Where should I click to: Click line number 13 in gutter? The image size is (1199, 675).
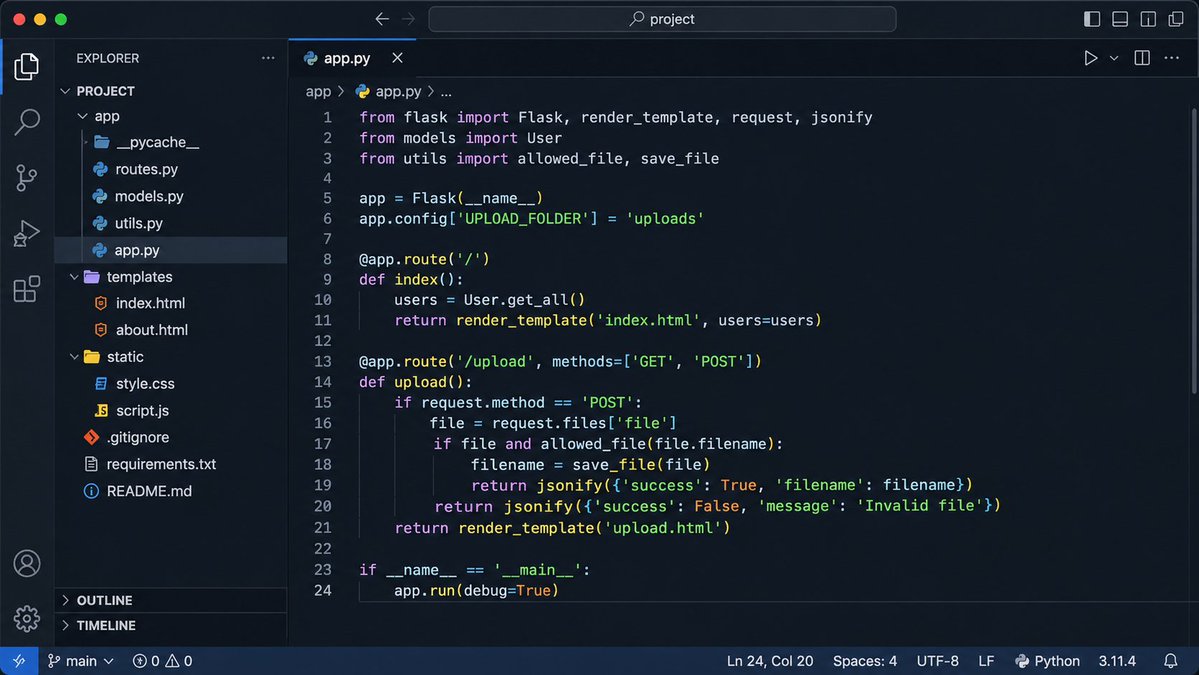[323, 362]
